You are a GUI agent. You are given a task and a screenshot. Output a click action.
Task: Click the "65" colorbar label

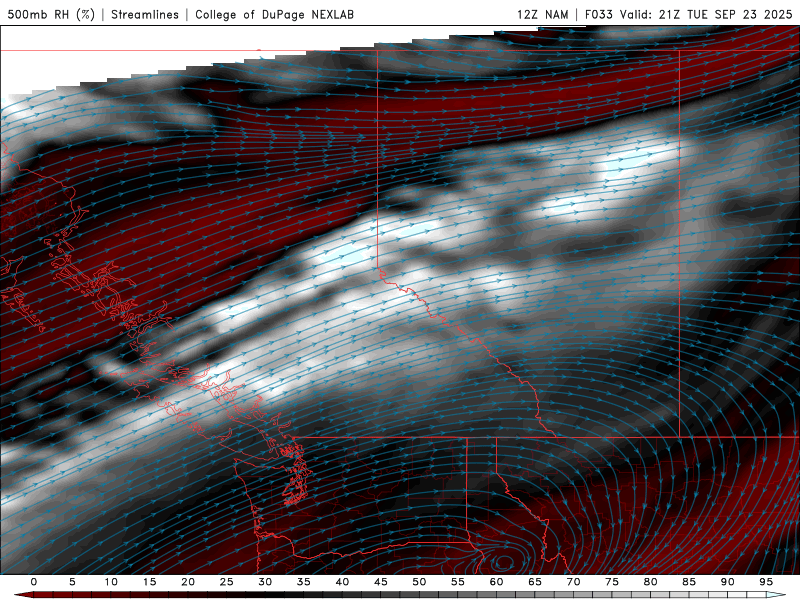click(535, 582)
